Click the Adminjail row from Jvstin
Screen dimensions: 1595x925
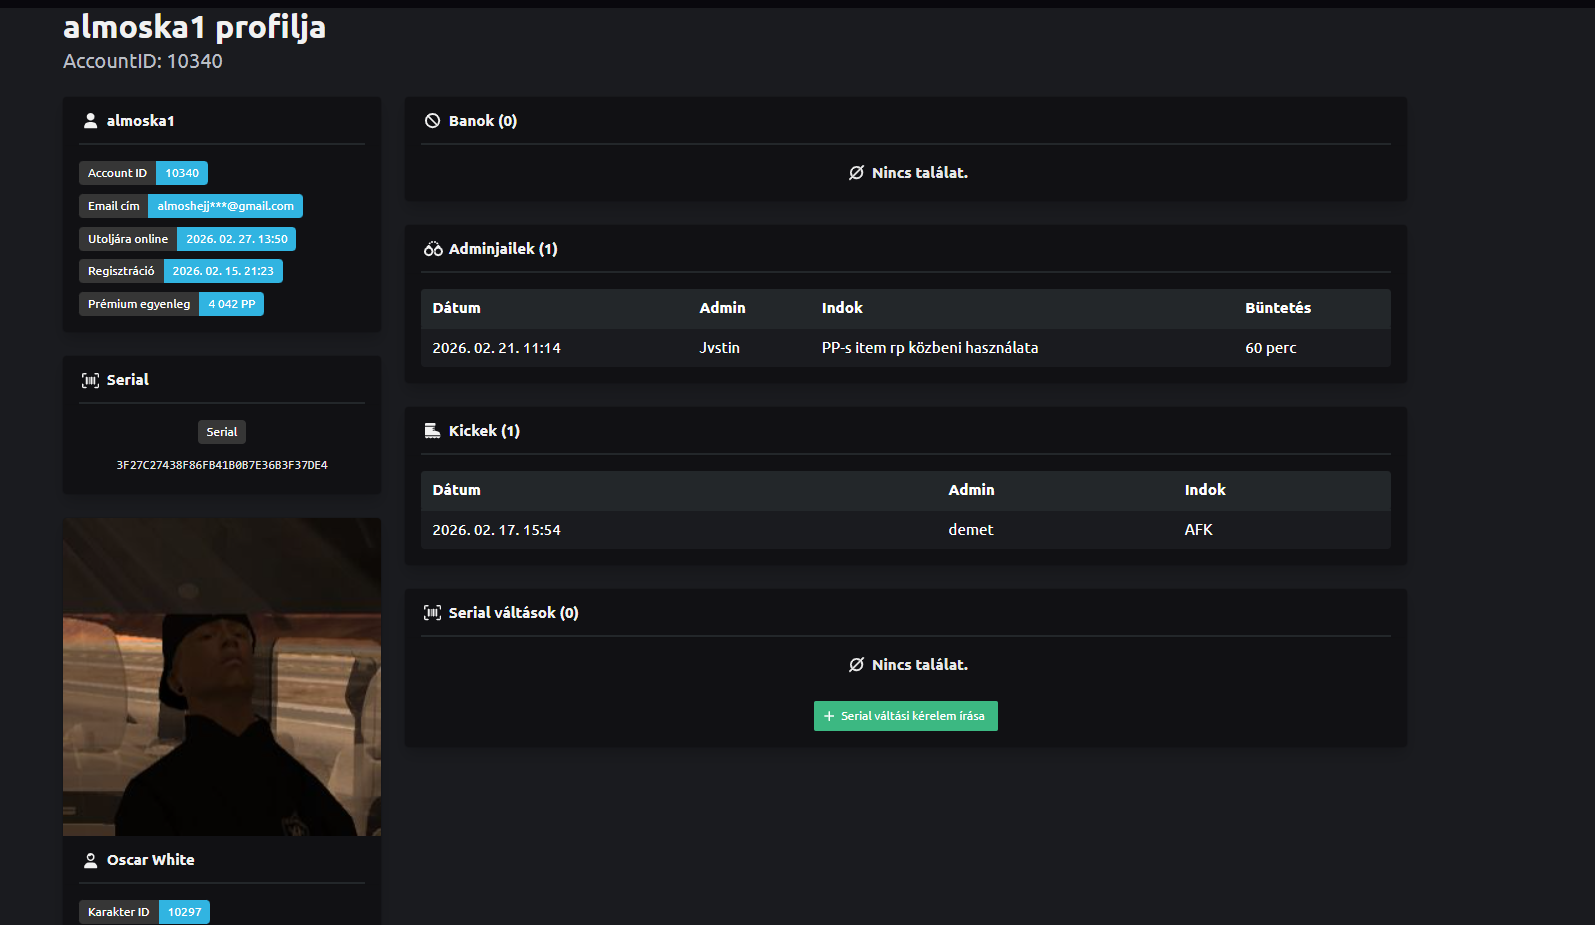[x=905, y=348]
